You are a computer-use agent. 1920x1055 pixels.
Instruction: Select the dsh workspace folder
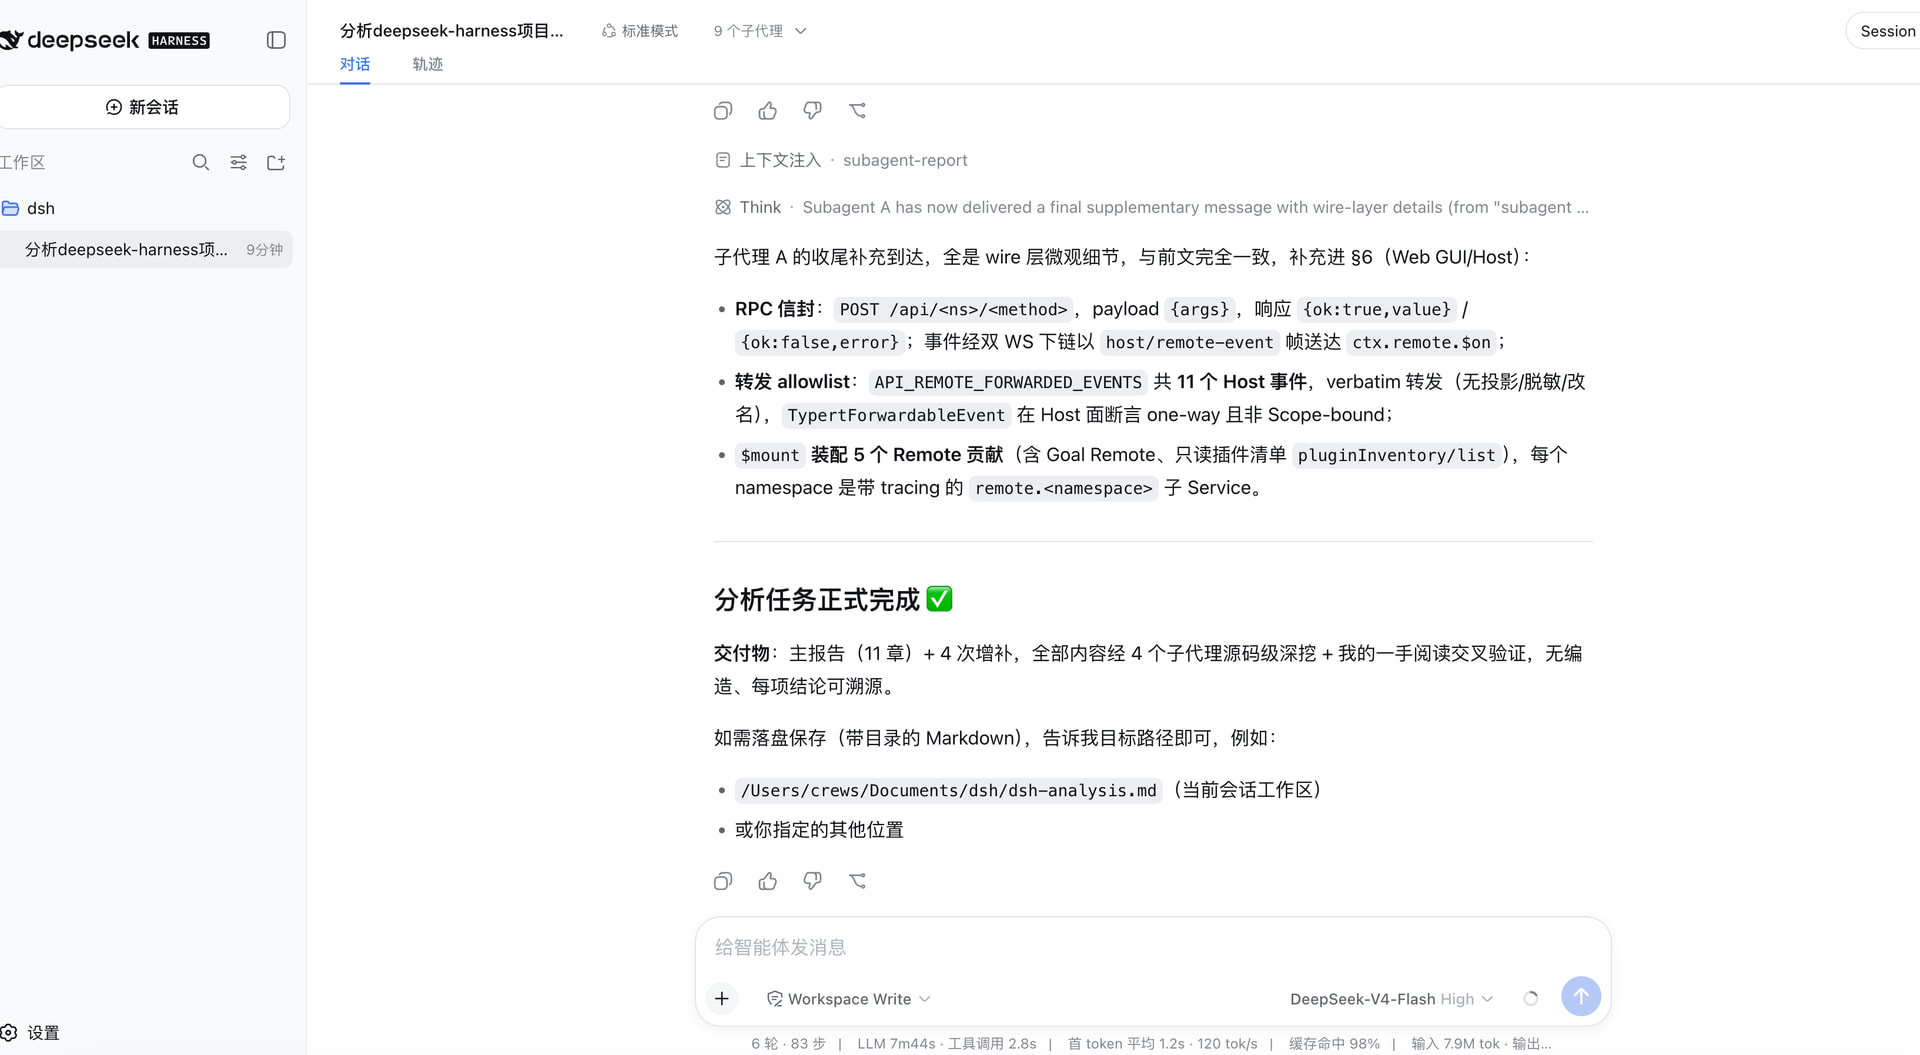coord(145,208)
